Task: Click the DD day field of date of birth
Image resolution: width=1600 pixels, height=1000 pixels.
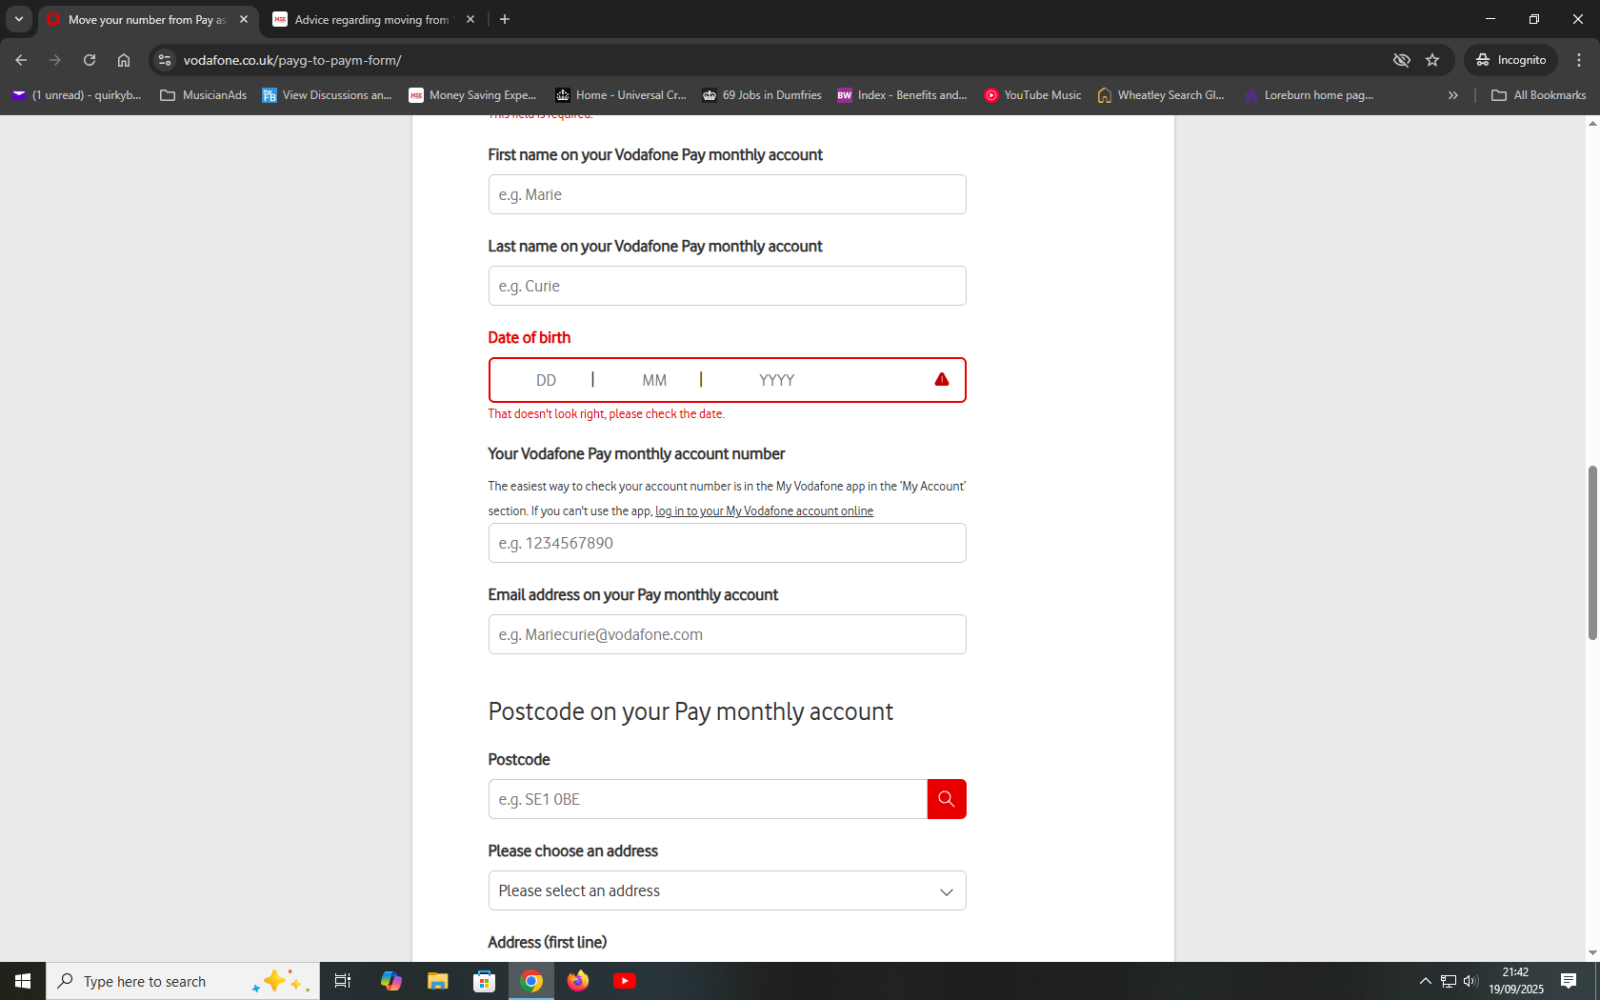Action: (x=546, y=380)
